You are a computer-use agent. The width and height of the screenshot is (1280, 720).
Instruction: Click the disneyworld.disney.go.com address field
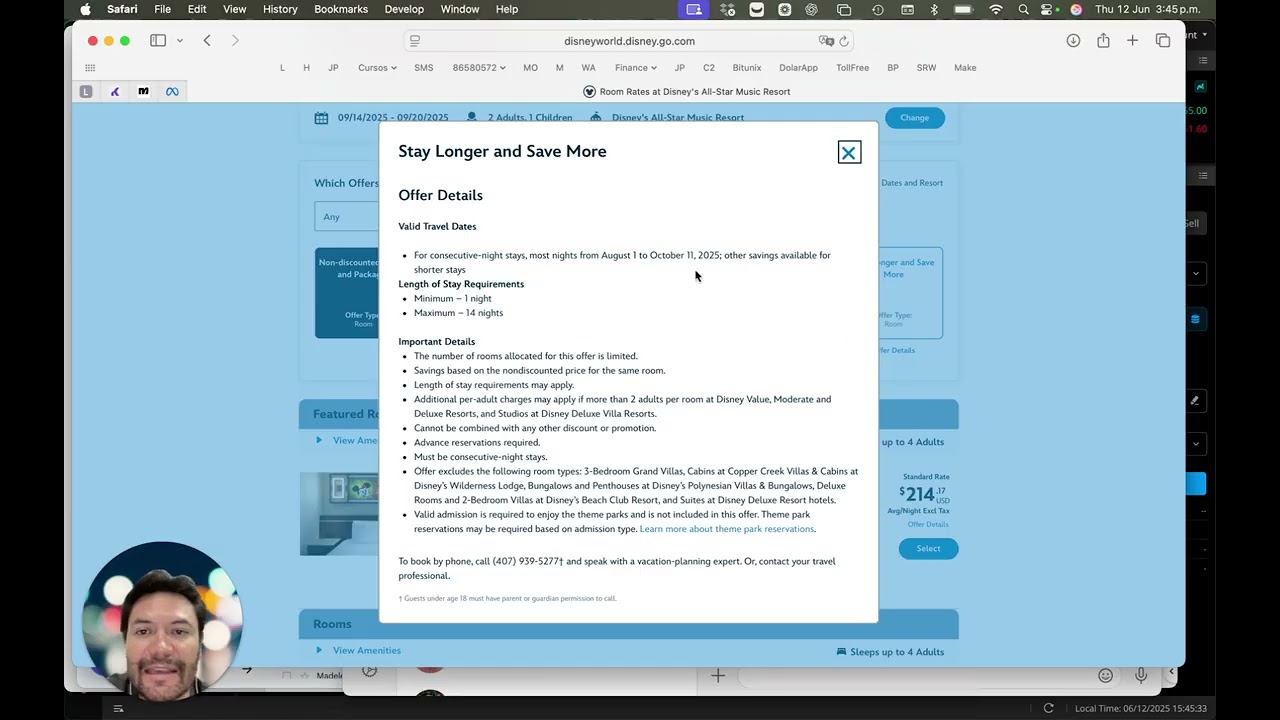(629, 41)
